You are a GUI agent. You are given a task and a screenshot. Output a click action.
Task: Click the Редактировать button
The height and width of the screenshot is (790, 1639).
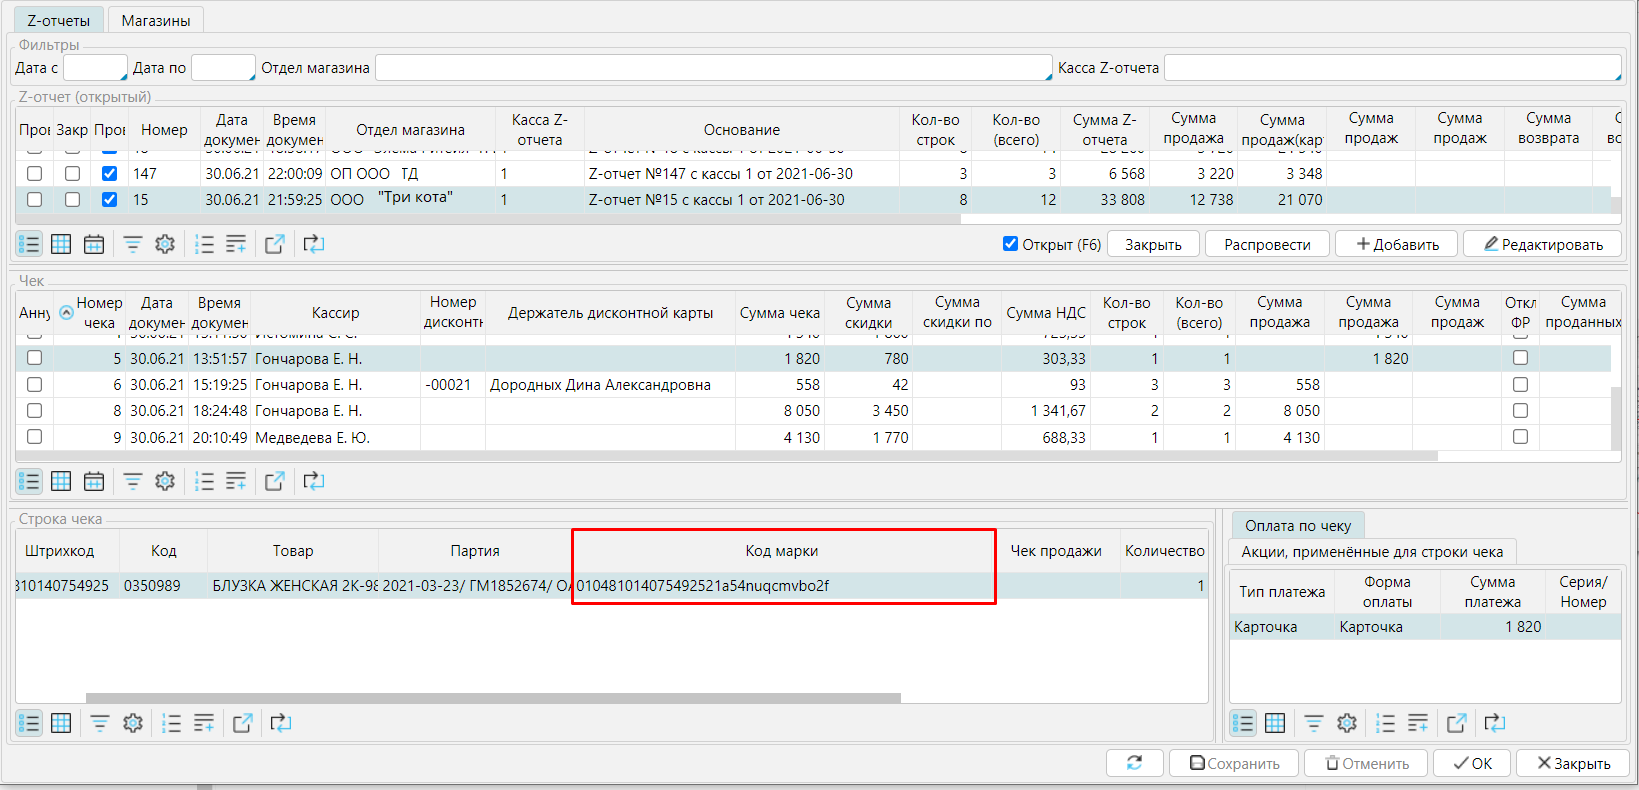click(x=1542, y=244)
